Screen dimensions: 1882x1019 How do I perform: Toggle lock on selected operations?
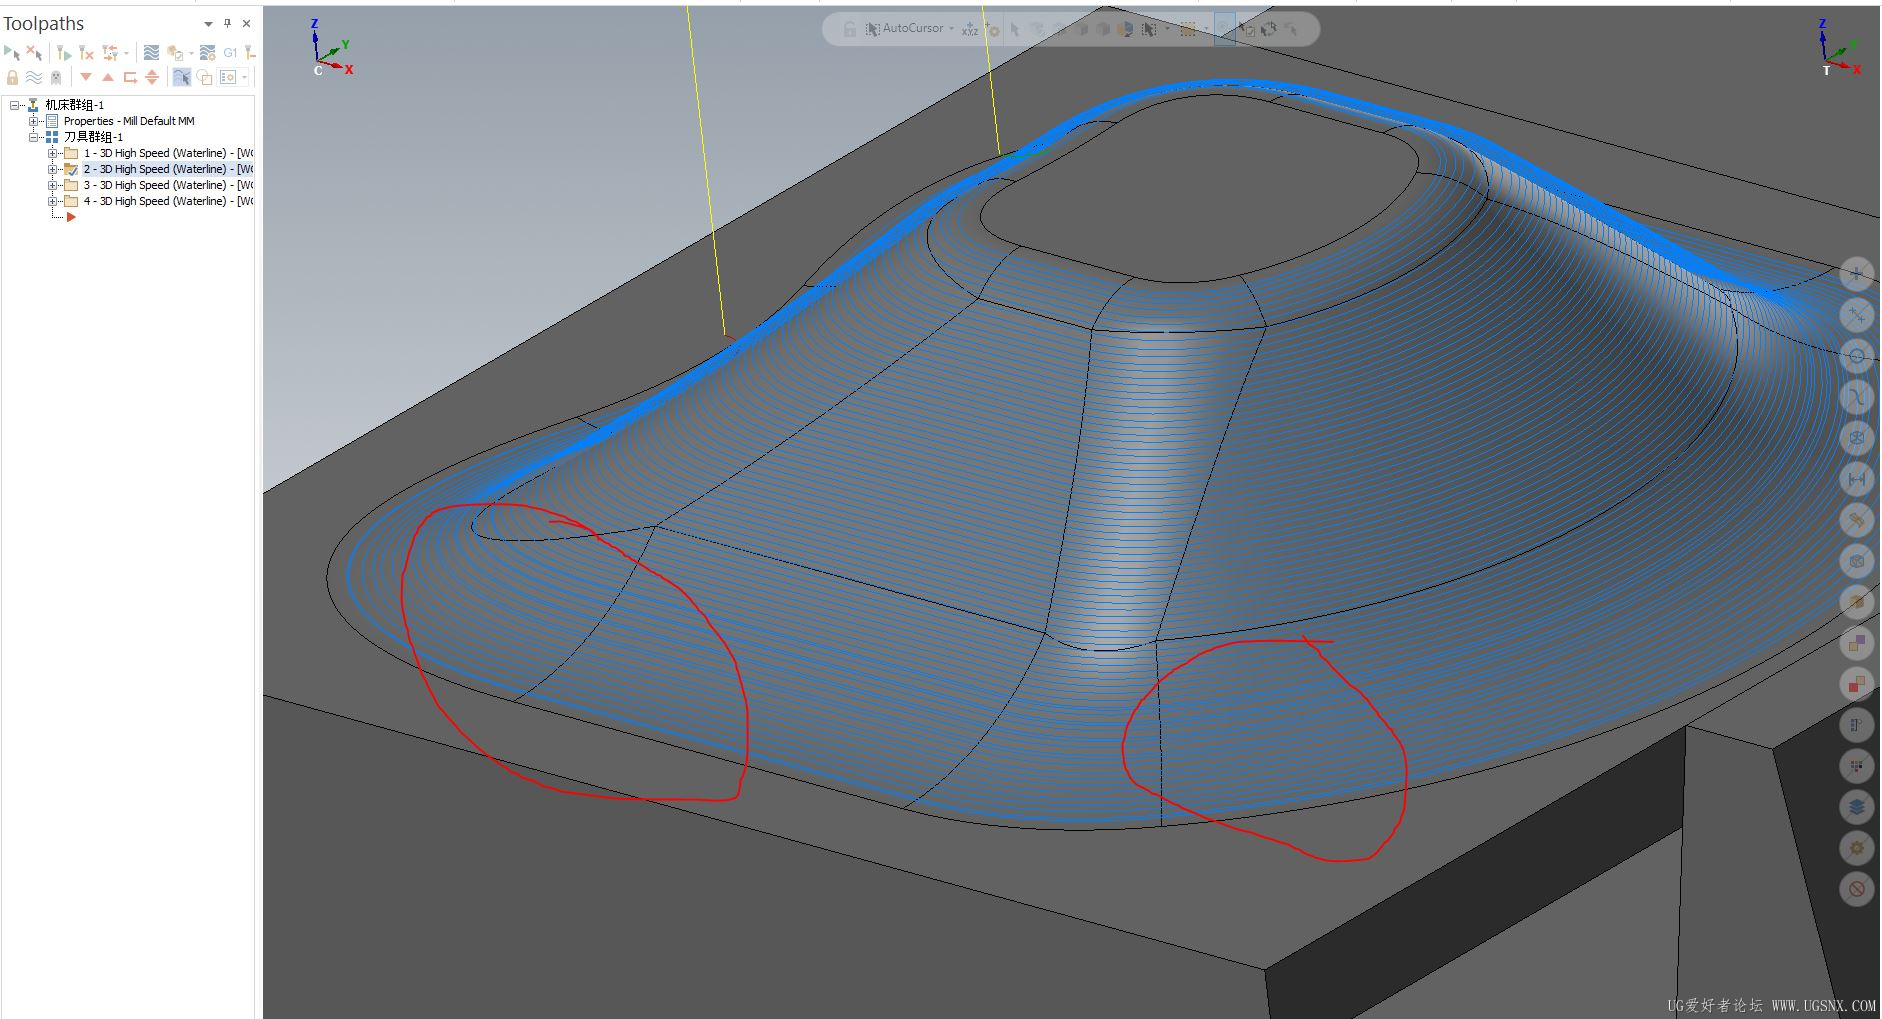[12, 77]
